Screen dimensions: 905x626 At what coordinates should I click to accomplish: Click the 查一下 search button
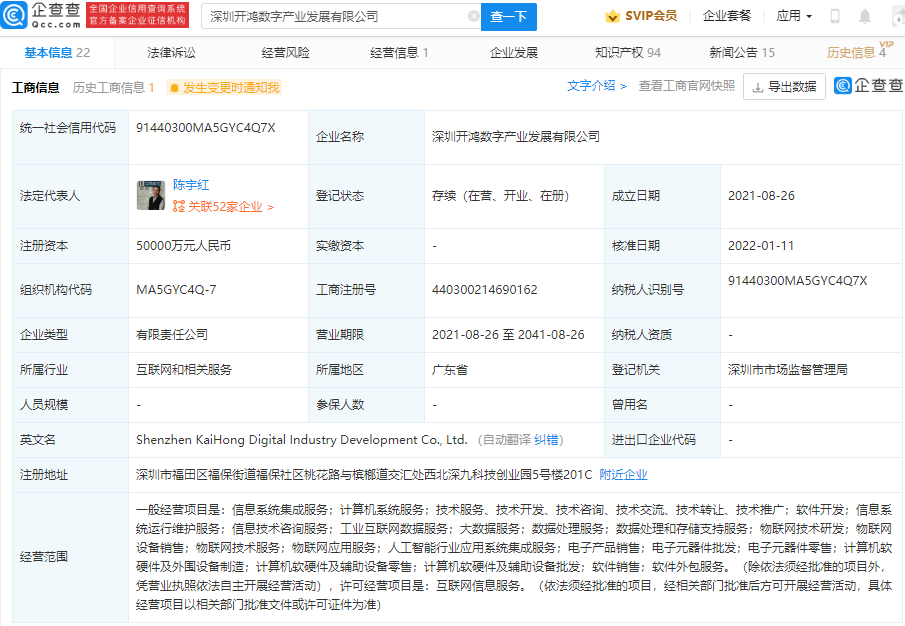pos(509,17)
